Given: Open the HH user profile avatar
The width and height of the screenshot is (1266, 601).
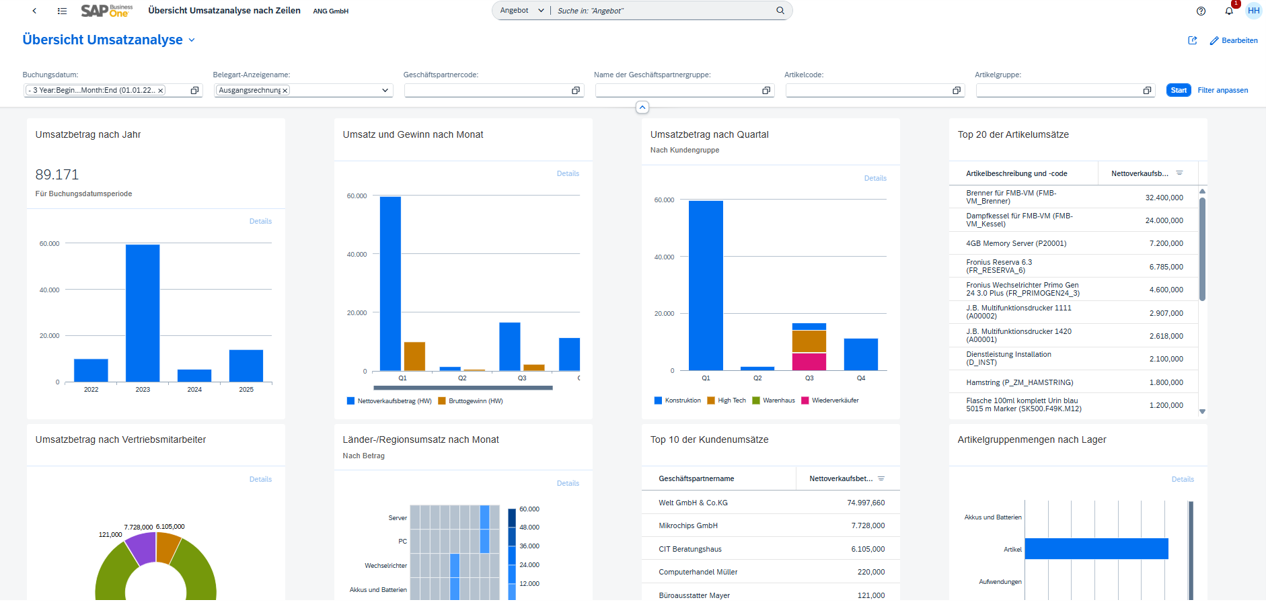Looking at the screenshot, I should click(x=1254, y=11).
